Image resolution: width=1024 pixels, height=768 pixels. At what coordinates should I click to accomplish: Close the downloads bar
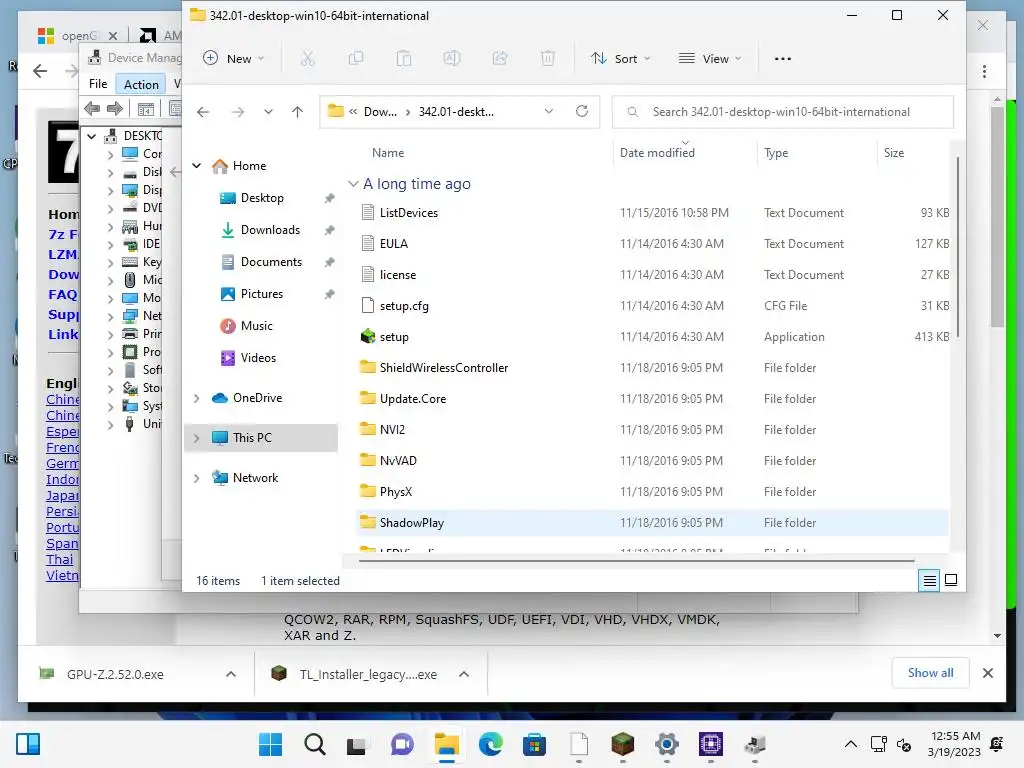(x=987, y=673)
